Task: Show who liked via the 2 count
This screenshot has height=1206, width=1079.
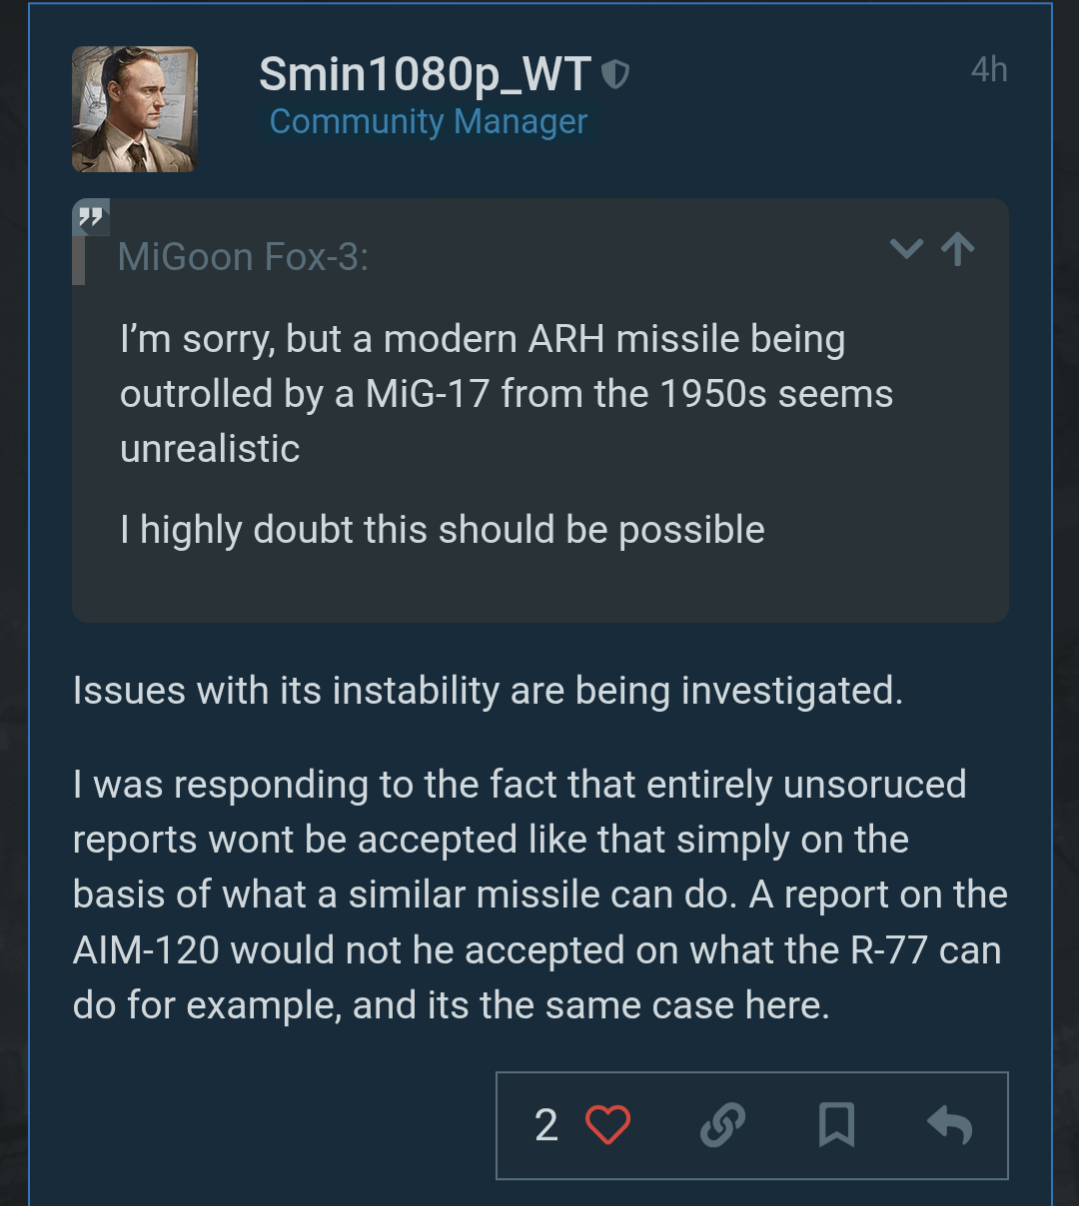Action: coord(546,1125)
